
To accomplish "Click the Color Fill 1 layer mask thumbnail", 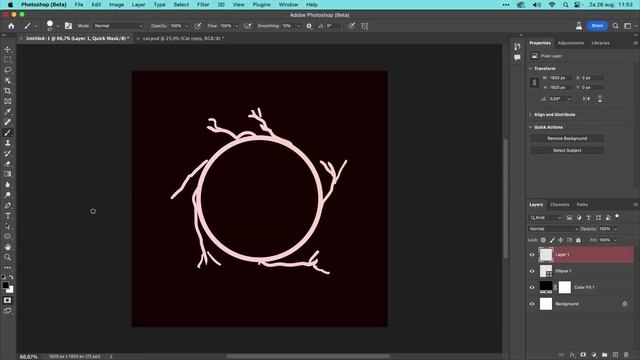I will 564,287.
